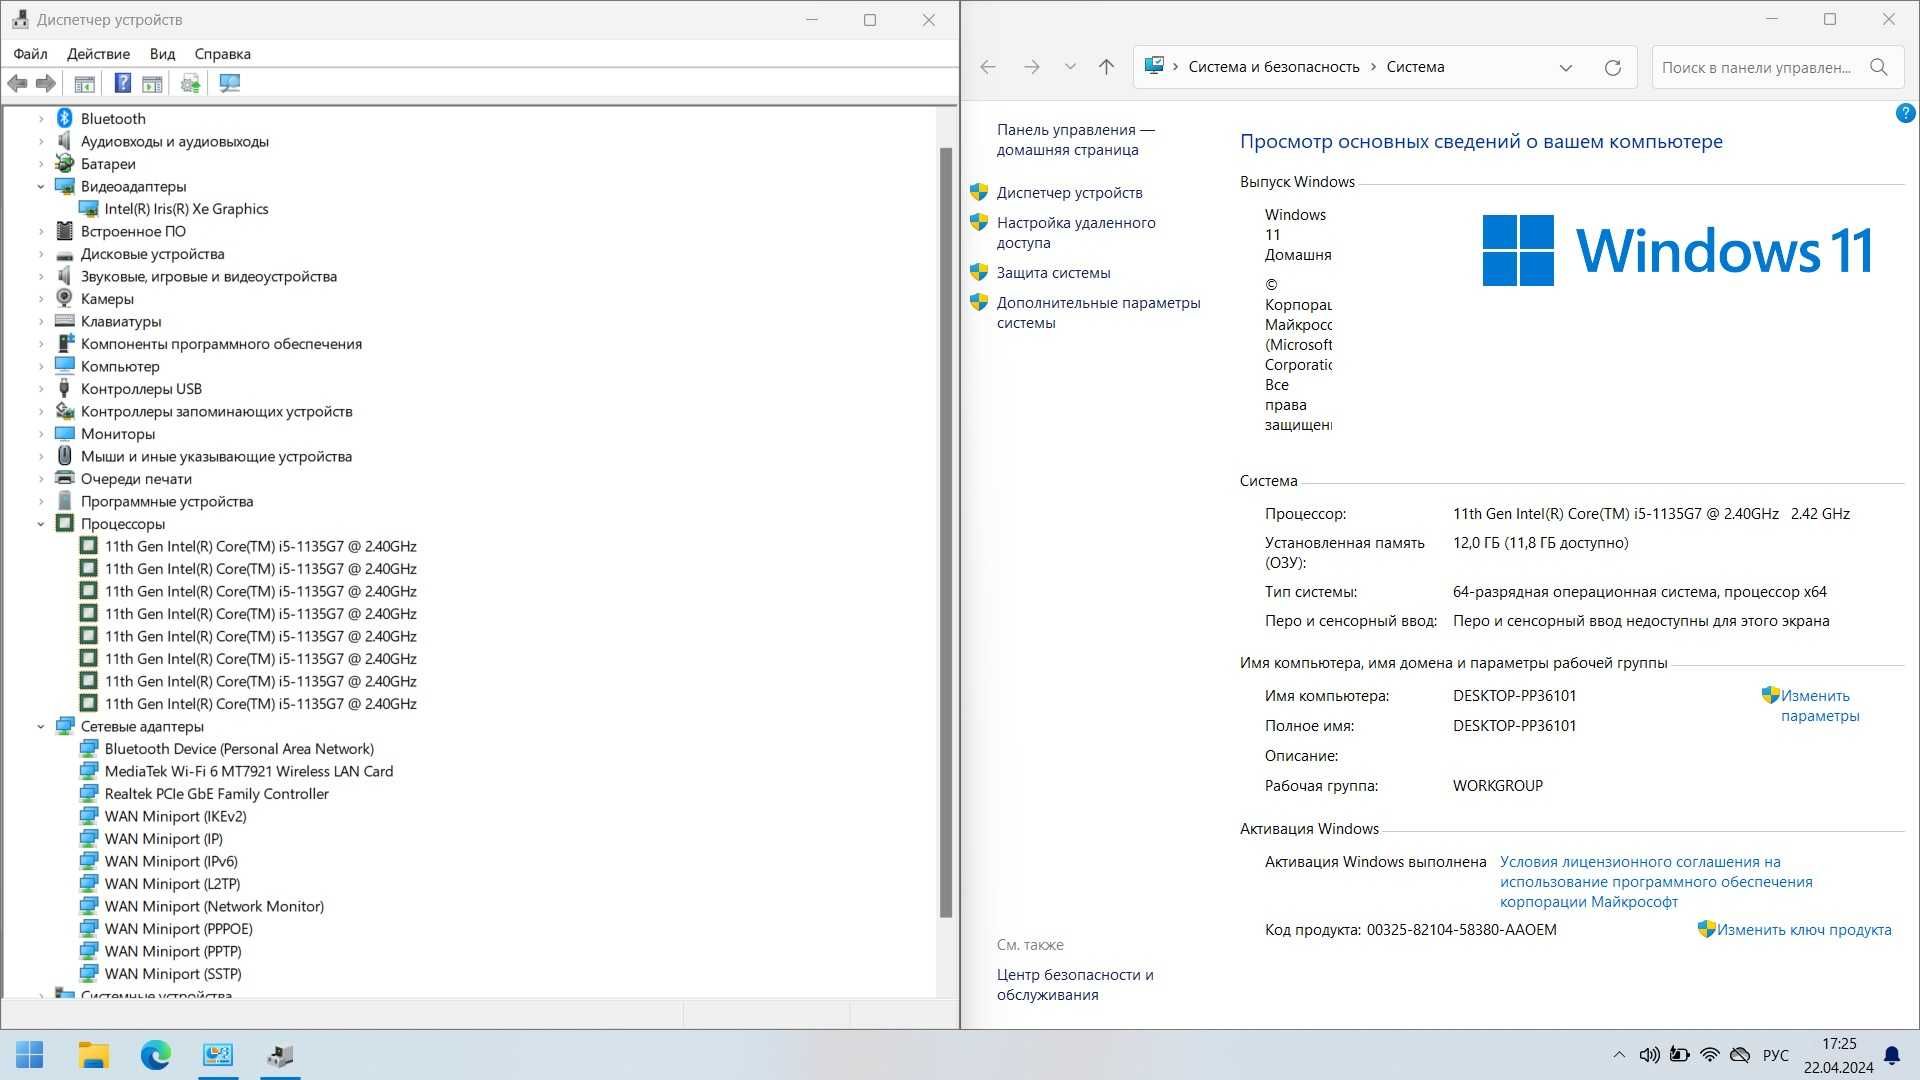This screenshot has height=1080, width=1920.
Task: Open the Справка menu
Action: 222,54
